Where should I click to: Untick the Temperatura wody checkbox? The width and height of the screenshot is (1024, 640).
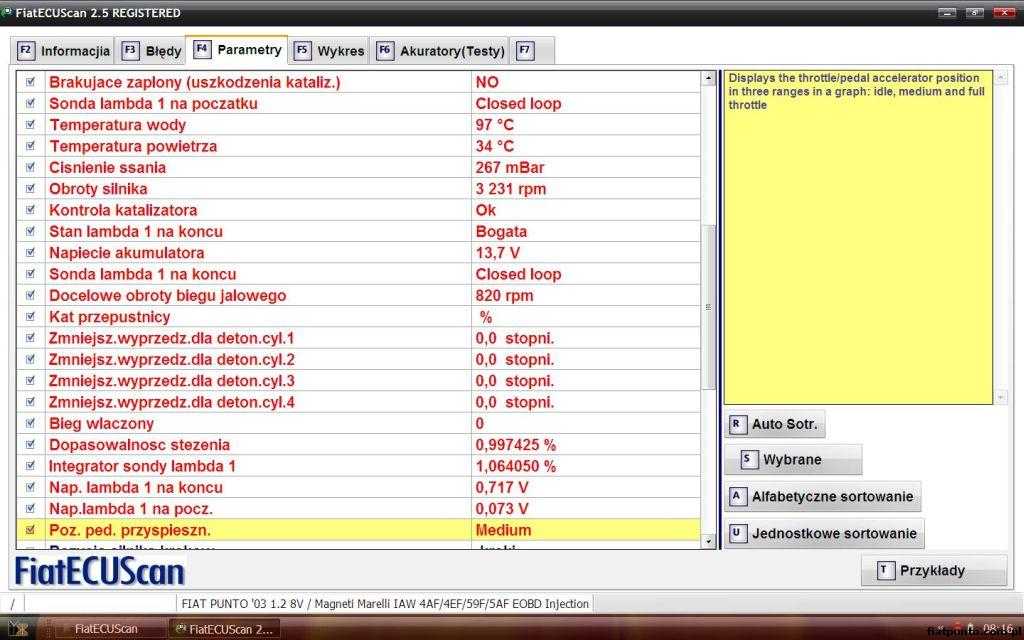tap(30, 125)
